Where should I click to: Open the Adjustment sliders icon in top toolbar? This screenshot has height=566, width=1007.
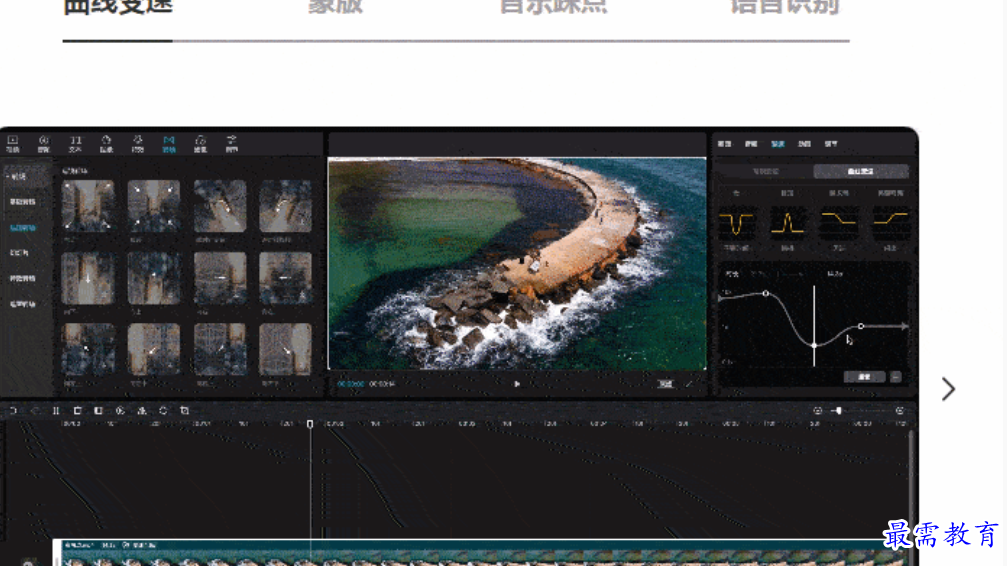(232, 143)
